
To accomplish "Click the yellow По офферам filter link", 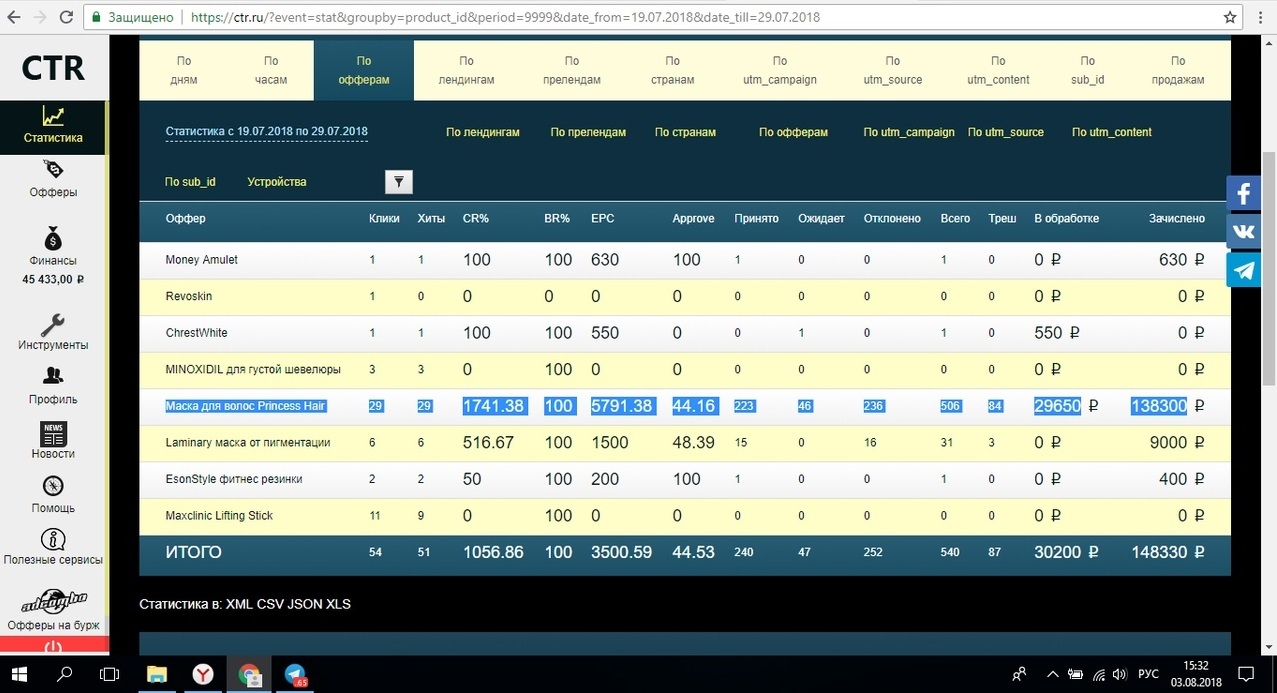I will click(793, 132).
